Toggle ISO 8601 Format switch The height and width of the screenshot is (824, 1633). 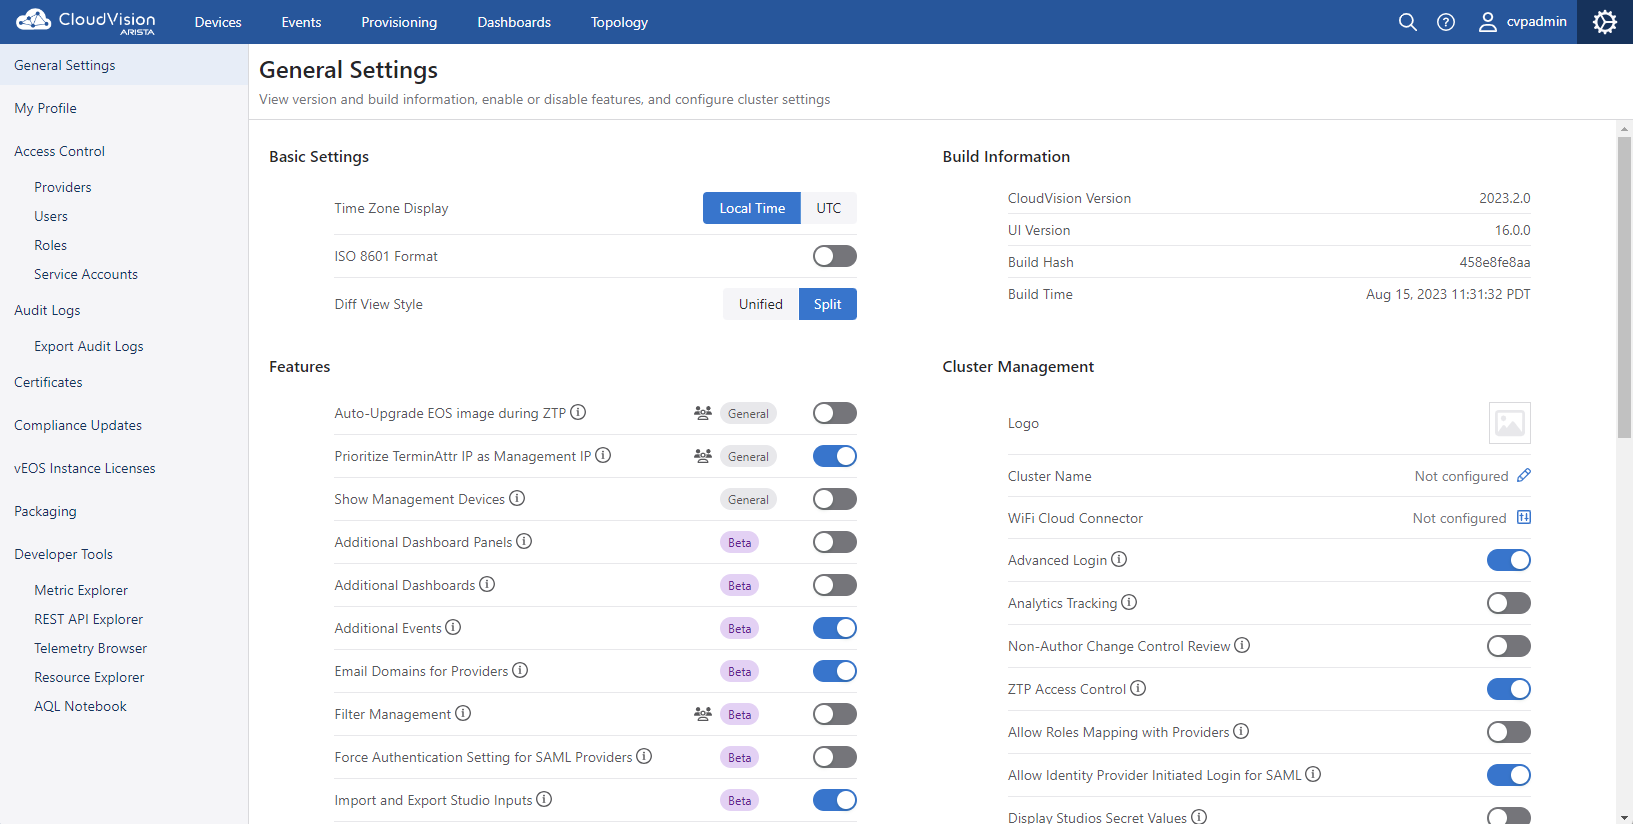pos(835,256)
